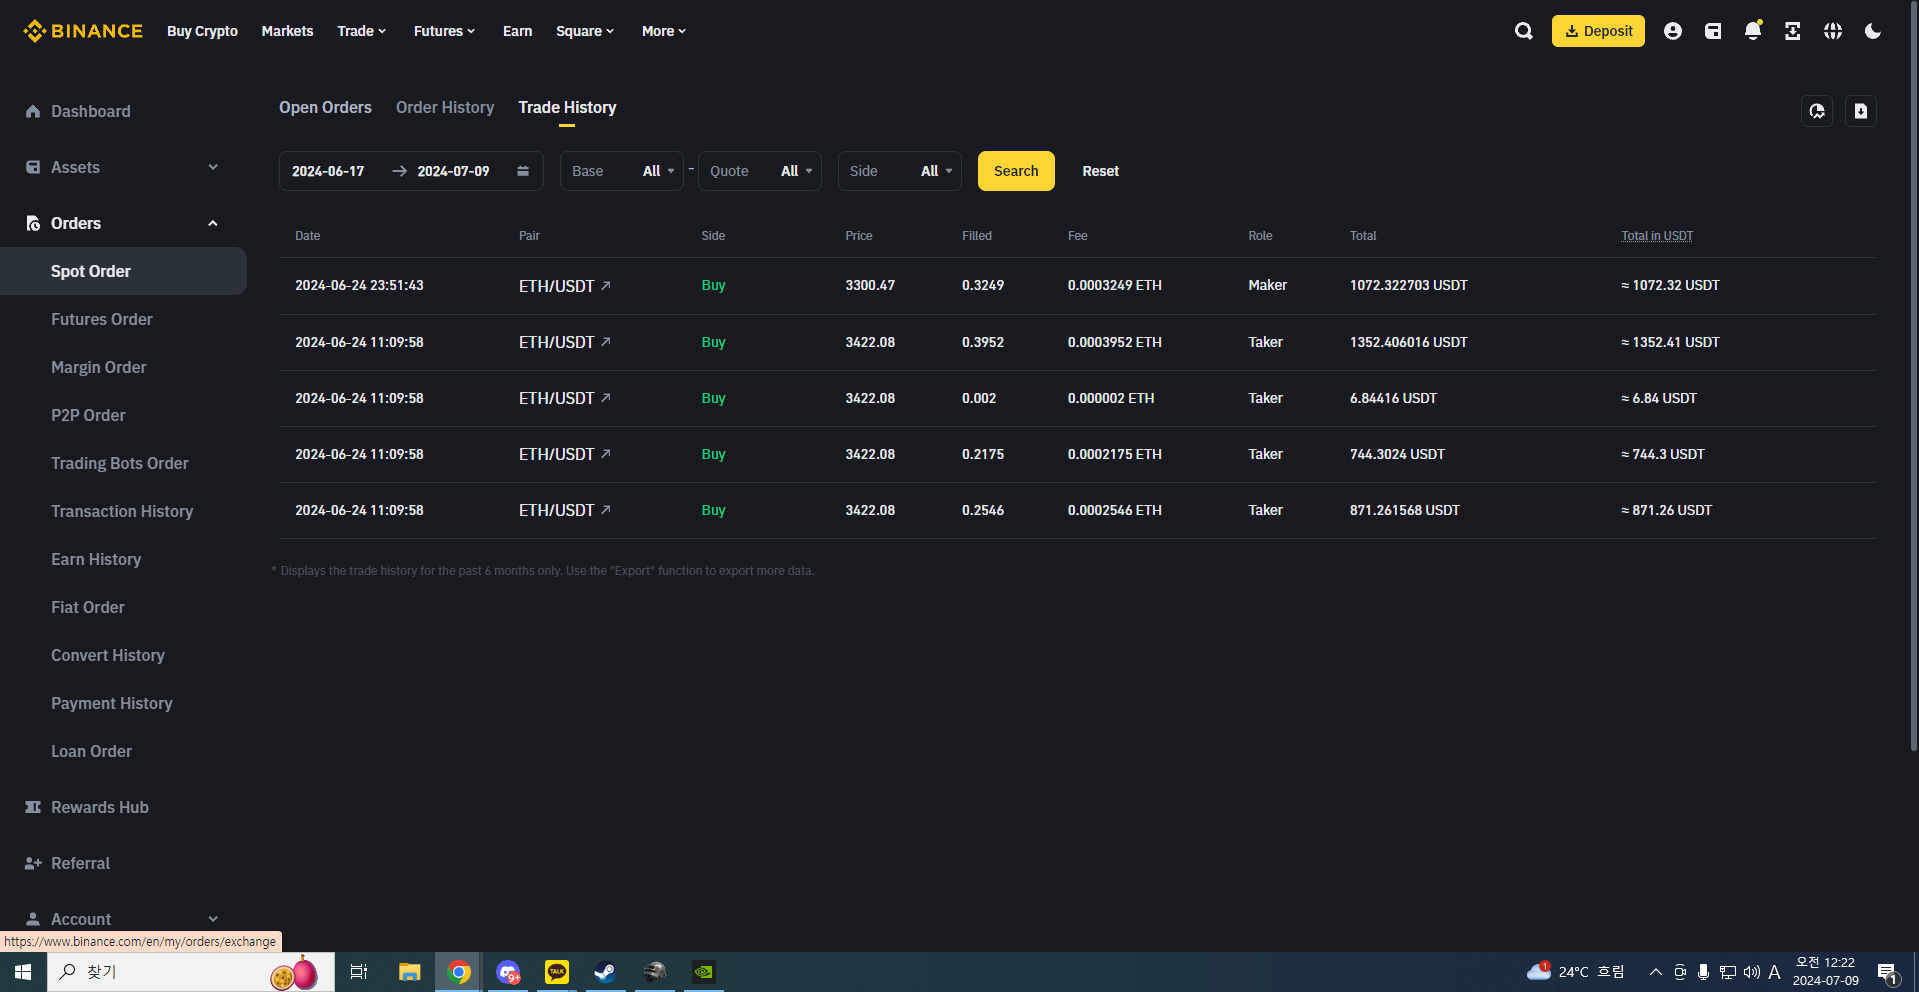
Task: Open pair link arrow for 6.84416 USDT trade
Action: pos(606,398)
